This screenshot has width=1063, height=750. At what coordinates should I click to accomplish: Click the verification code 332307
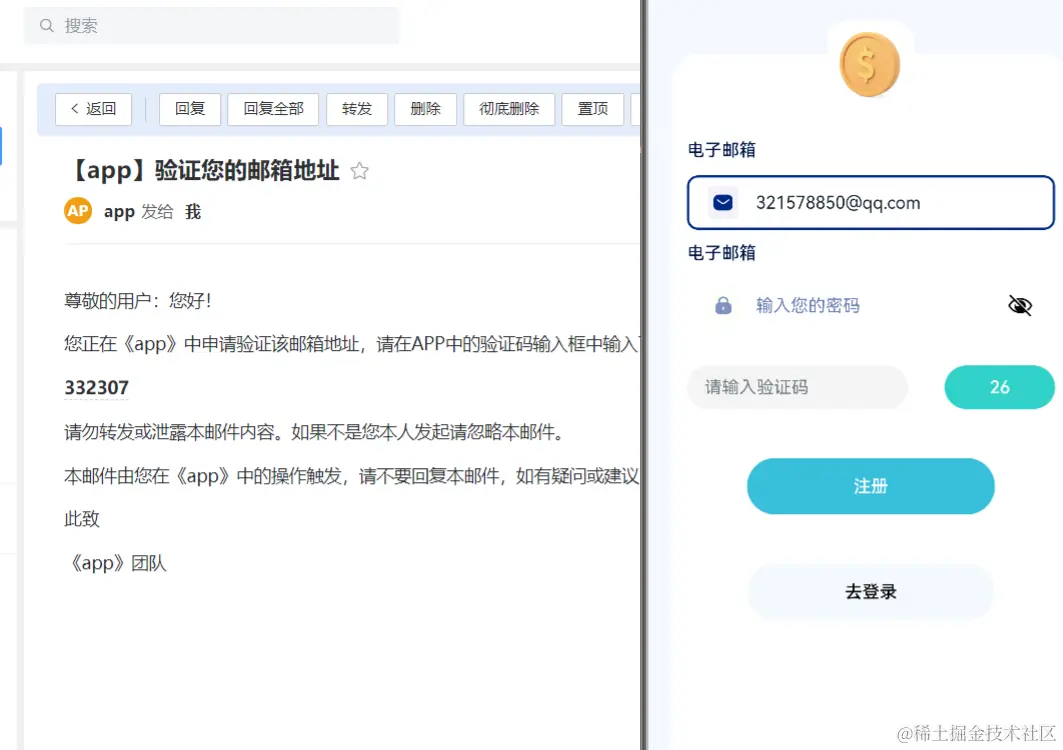[96, 388]
